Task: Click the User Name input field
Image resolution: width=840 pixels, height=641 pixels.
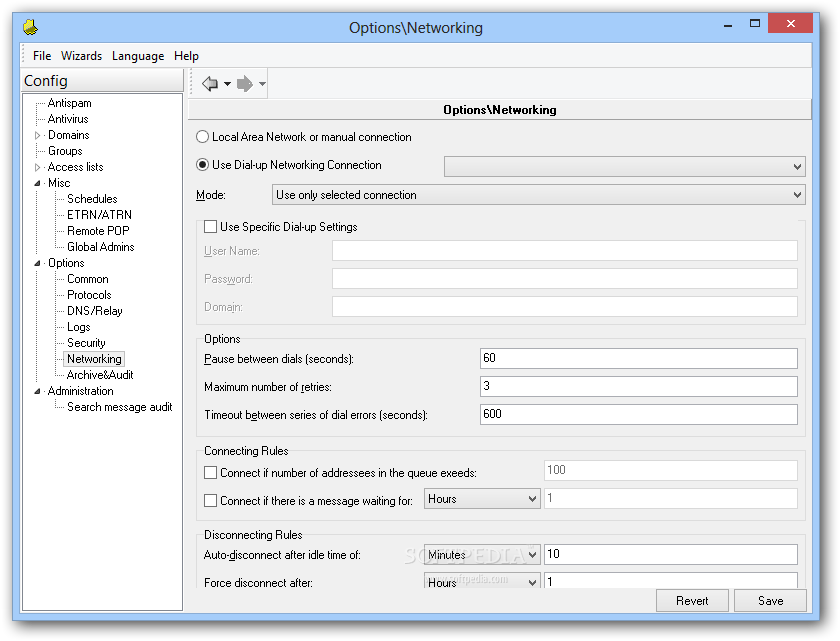Action: click(x=565, y=251)
